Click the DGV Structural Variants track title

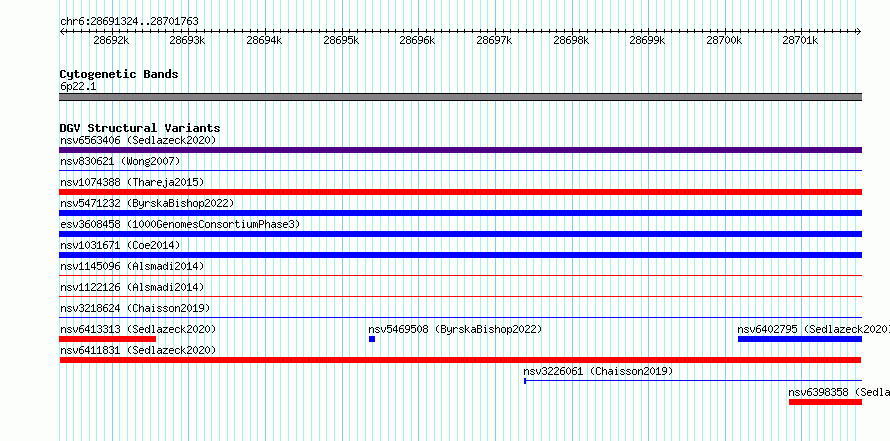(x=140, y=128)
